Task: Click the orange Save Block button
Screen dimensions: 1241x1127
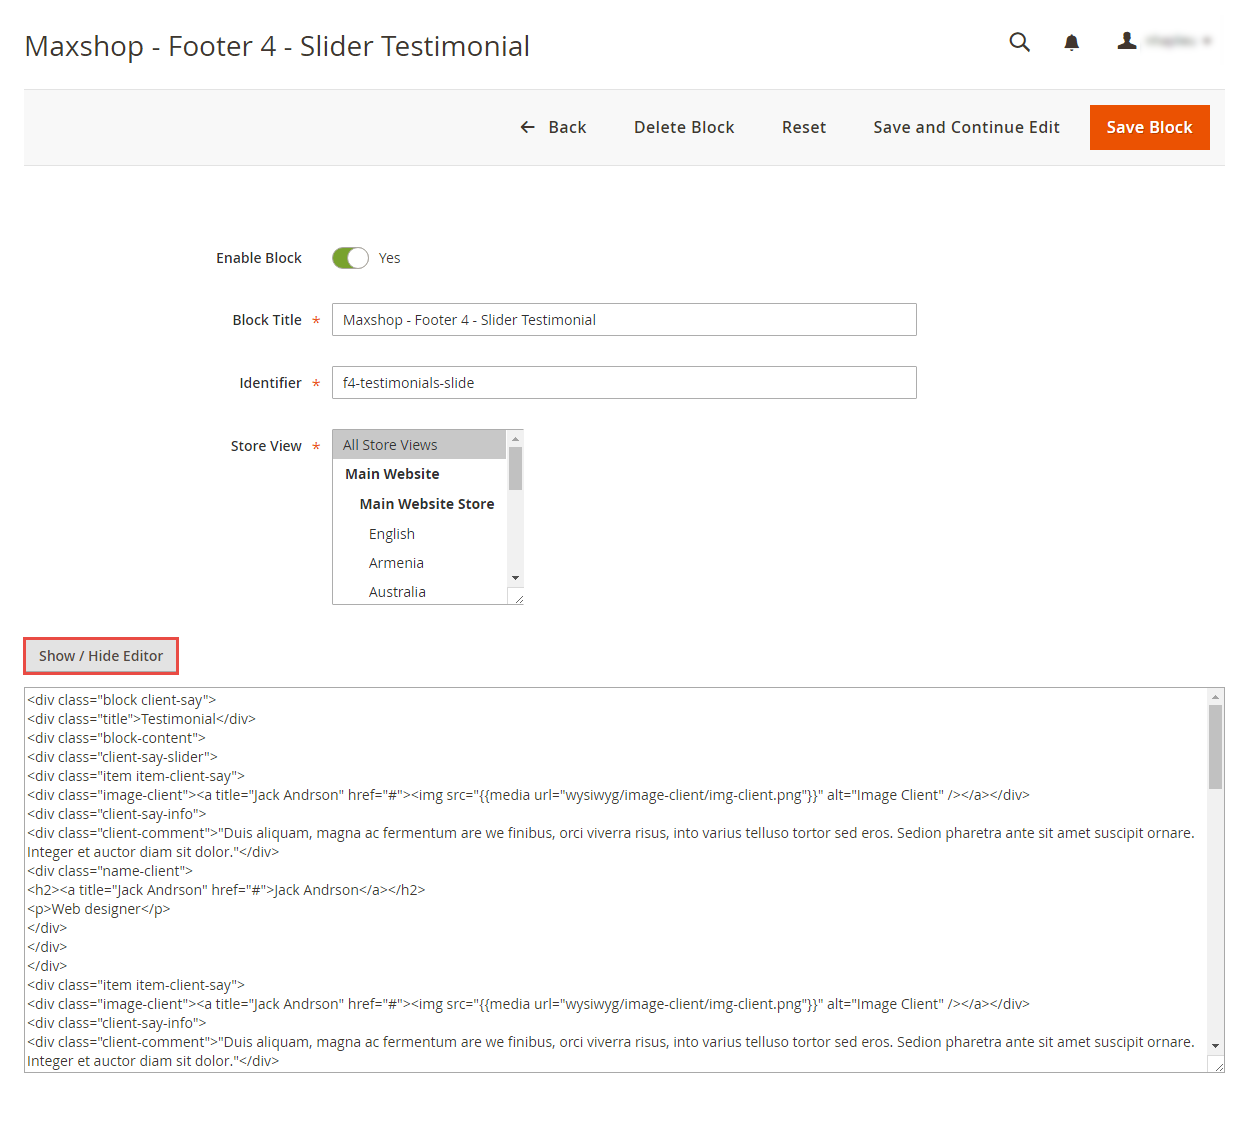Action: point(1149,127)
